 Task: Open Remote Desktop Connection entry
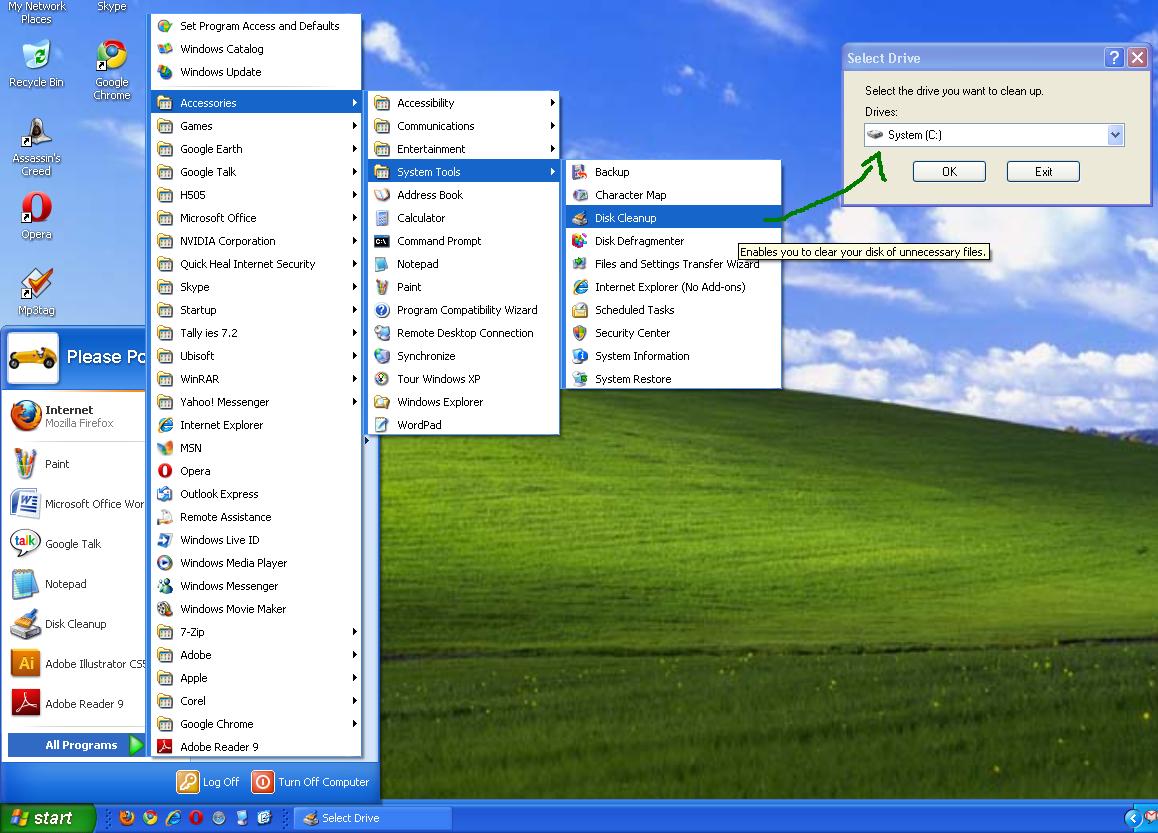coord(463,332)
